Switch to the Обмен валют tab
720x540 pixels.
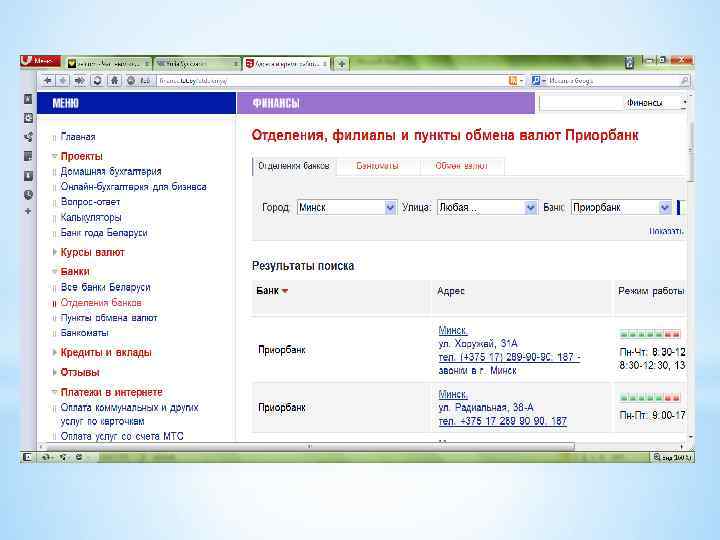click(461, 166)
